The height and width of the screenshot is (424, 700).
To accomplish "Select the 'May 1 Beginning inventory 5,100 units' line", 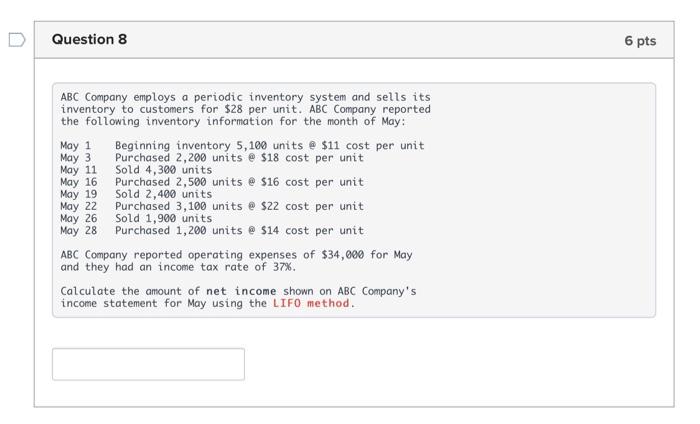I will click(242, 145).
